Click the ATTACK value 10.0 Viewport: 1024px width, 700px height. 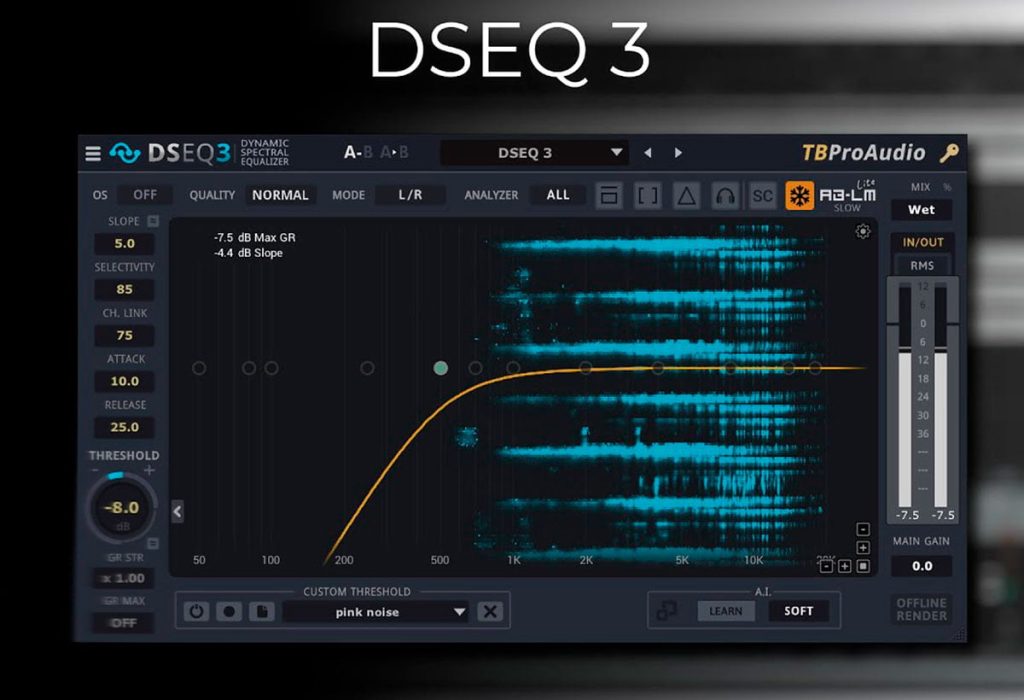[x=124, y=381]
